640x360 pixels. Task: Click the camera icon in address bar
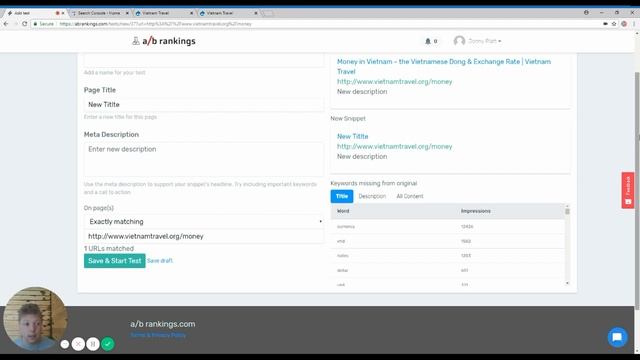(x=605, y=24)
